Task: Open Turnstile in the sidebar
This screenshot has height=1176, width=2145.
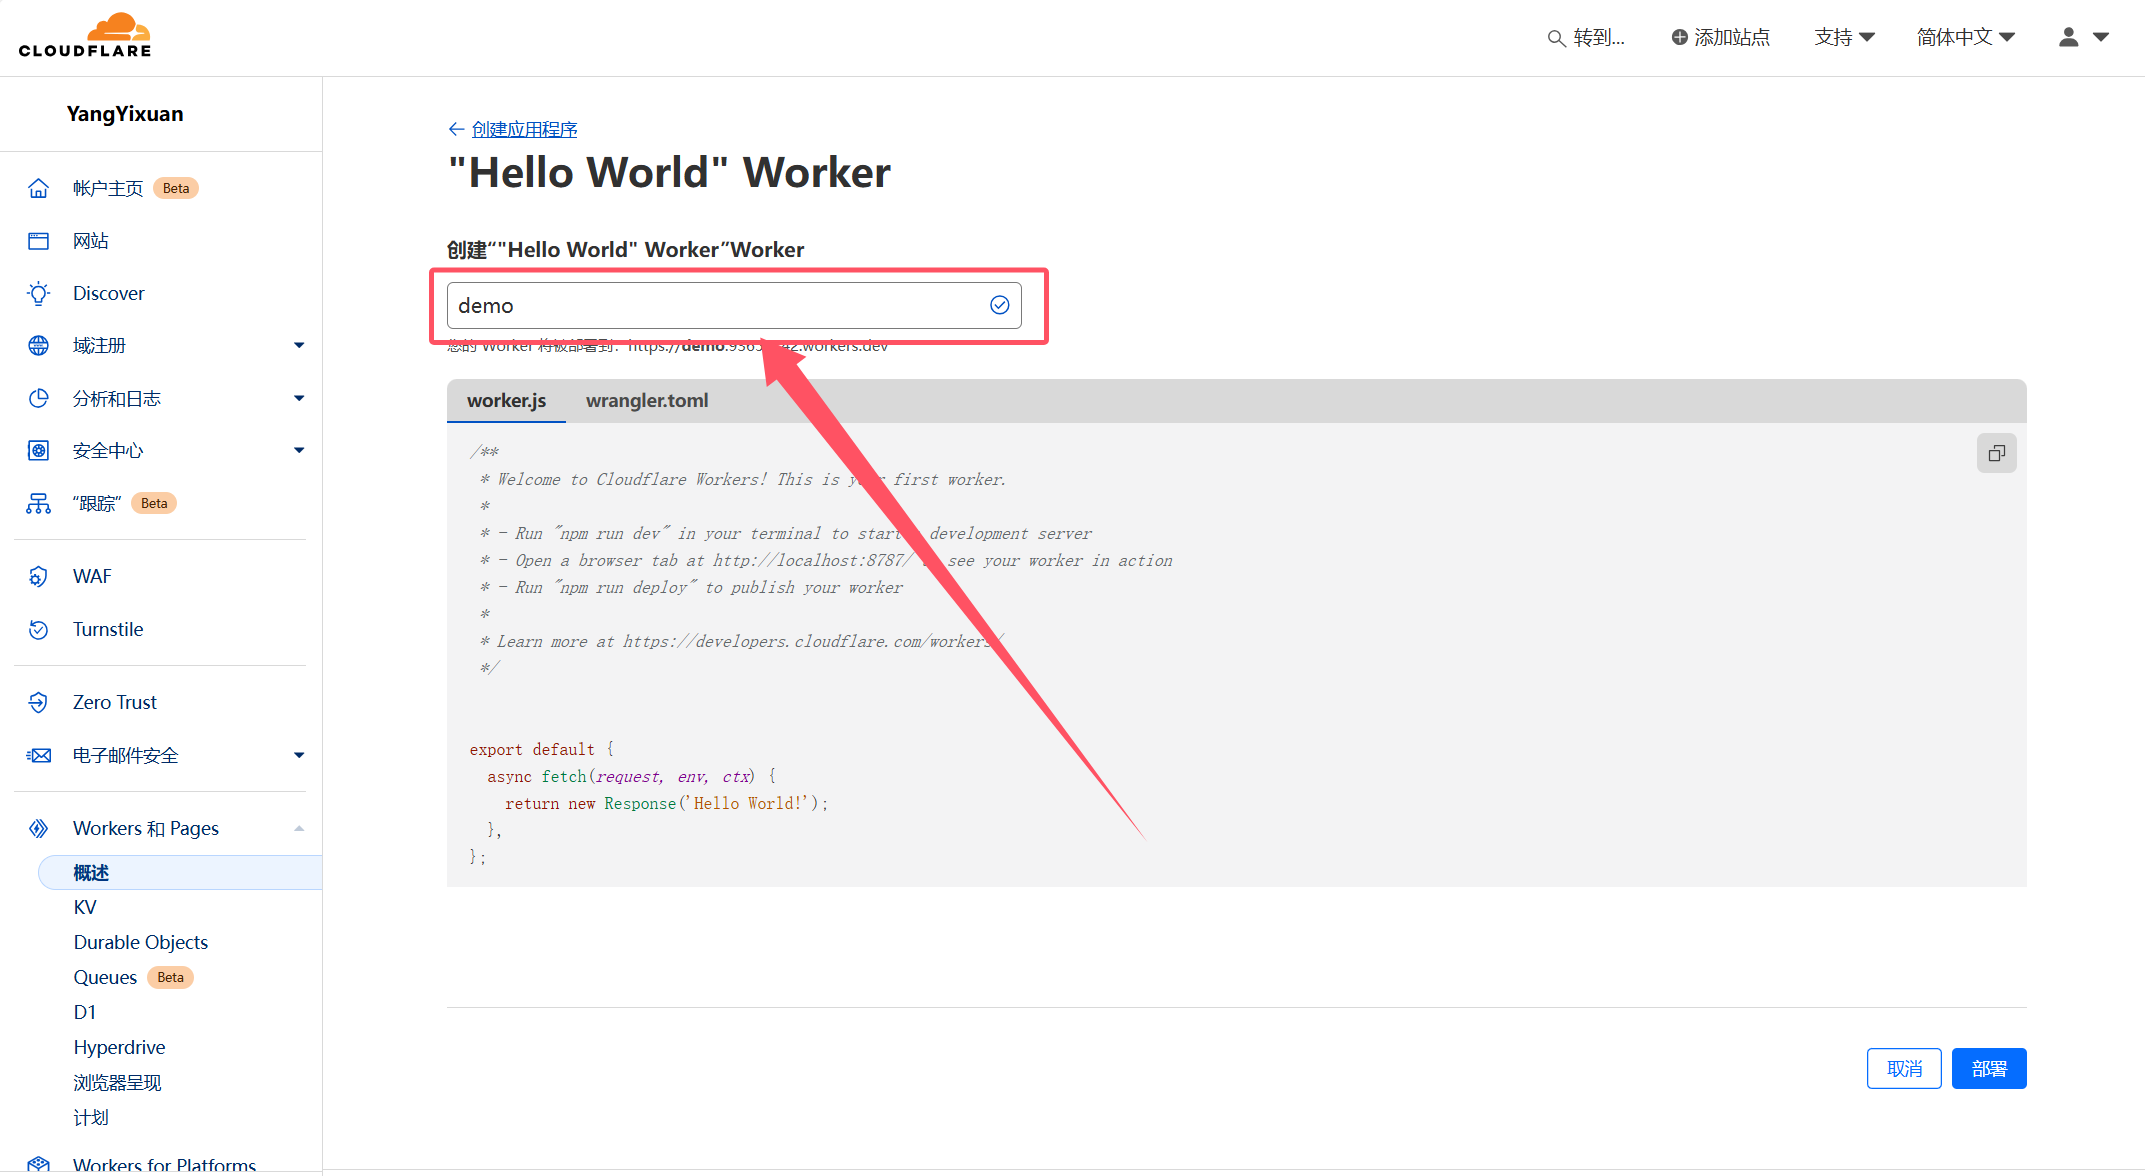Action: (x=108, y=629)
